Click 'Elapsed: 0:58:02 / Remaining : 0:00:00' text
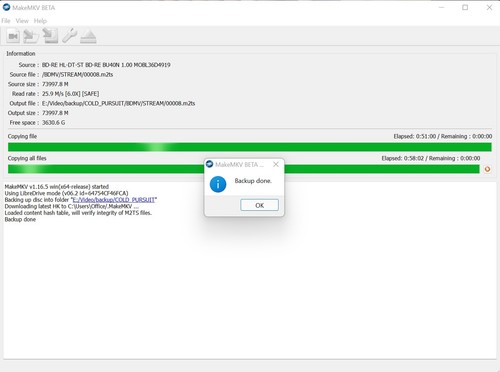Image resolution: width=500 pixels, height=372 pixels. coord(431,158)
